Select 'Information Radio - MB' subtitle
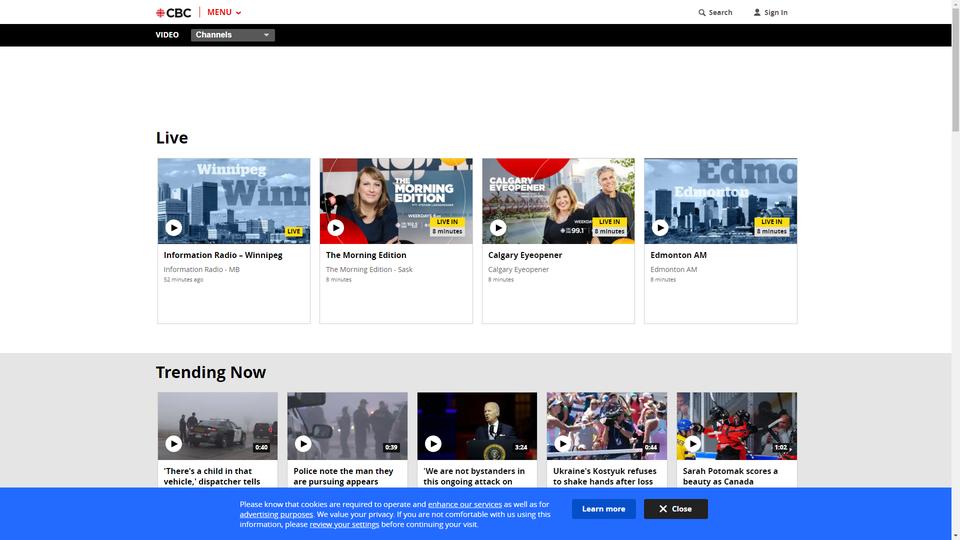The height and width of the screenshot is (540, 960). tap(201, 269)
